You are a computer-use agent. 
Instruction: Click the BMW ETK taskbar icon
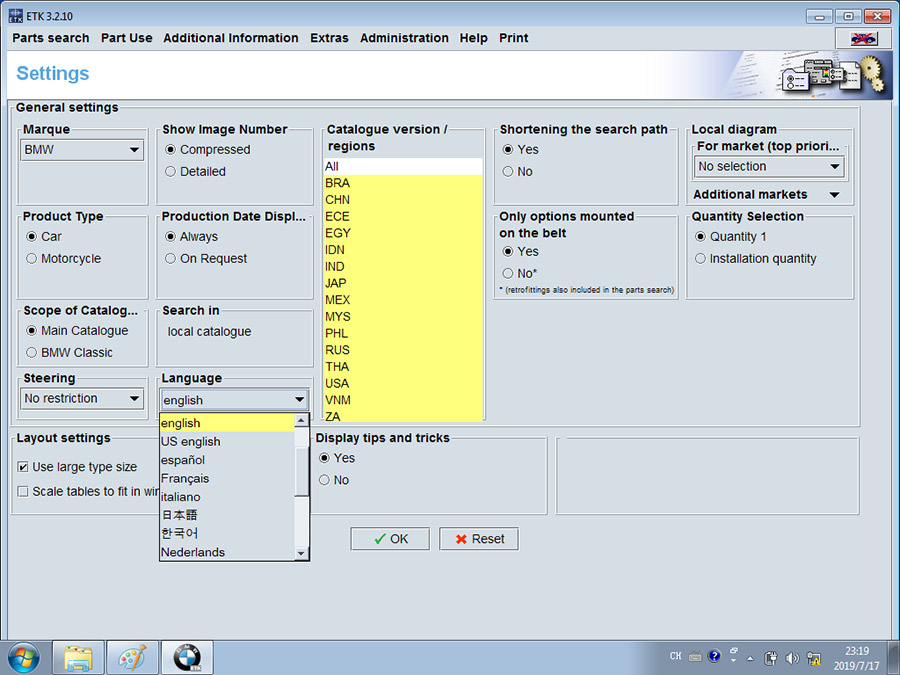pyautogui.click(x=187, y=658)
